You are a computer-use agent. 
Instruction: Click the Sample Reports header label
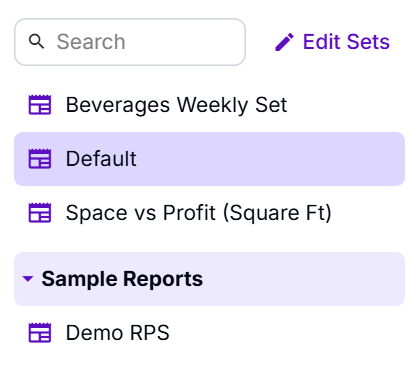point(122,279)
